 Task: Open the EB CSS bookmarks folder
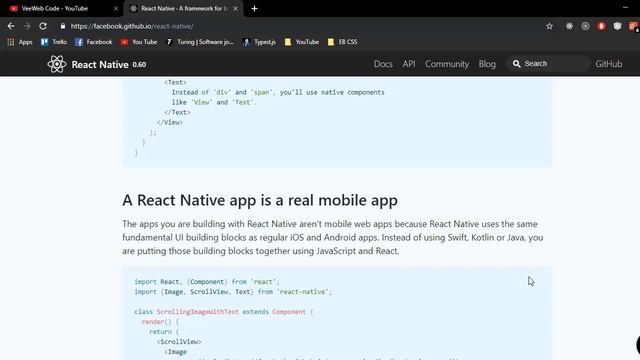click(342, 42)
